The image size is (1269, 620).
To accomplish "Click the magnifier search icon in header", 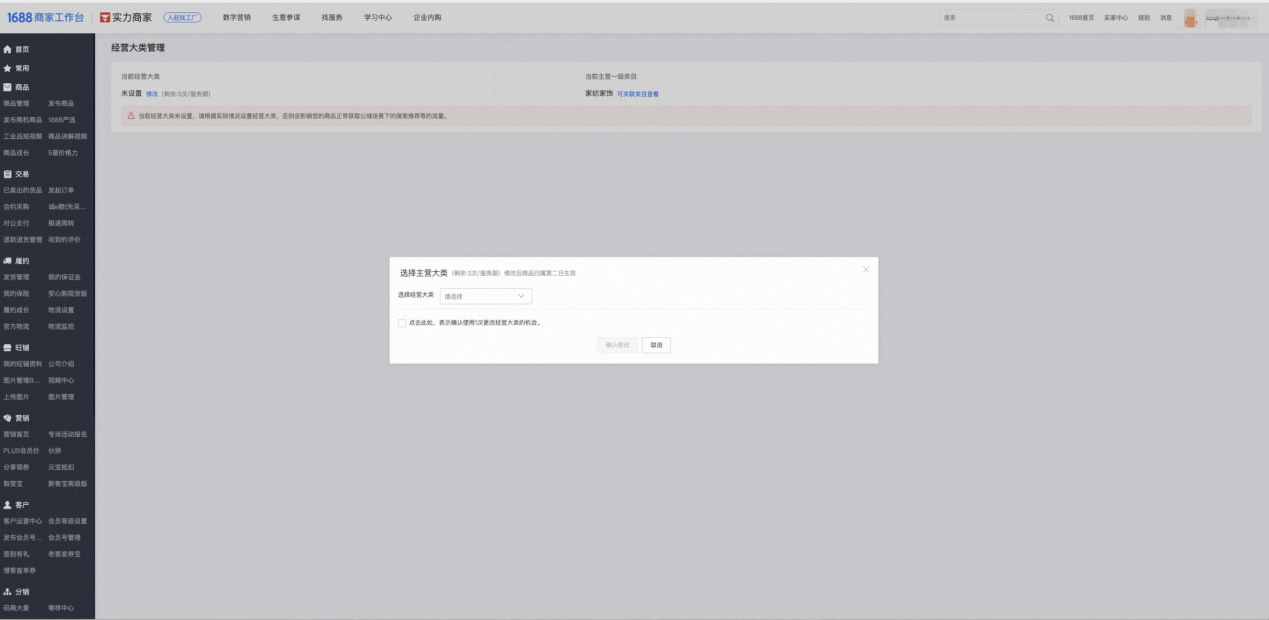I will coord(1050,18).
